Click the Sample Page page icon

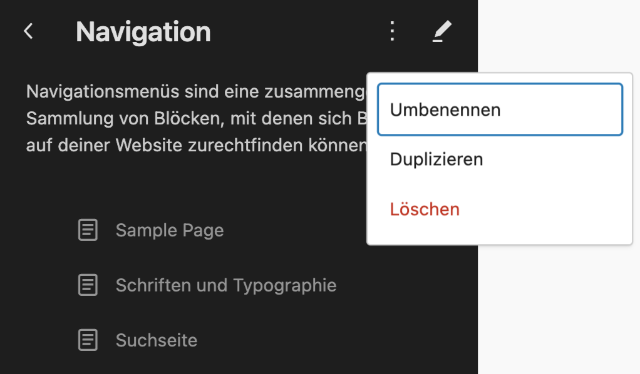pyautogui.click(x=88, y=230)
